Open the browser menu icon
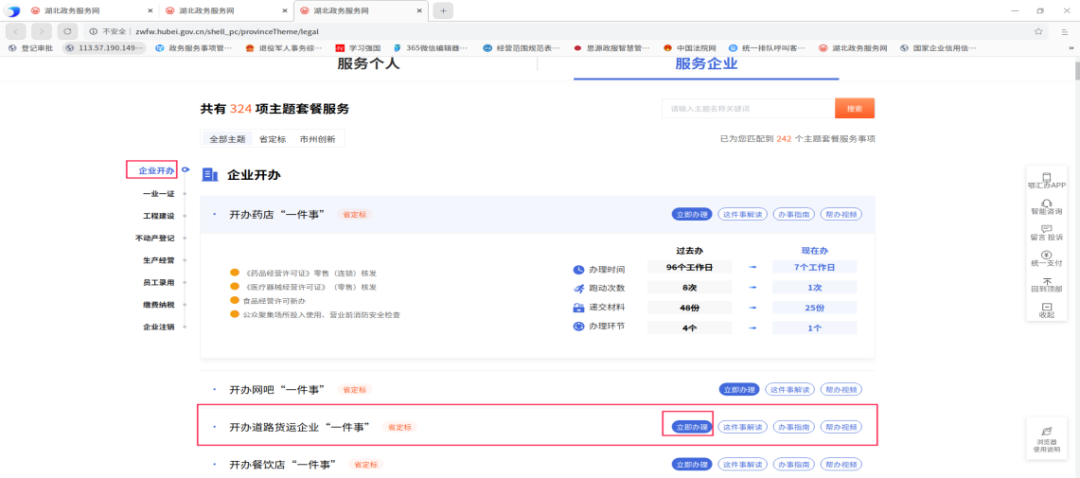The height and width of the screenshot is (478, 1080). point(1065,31)
